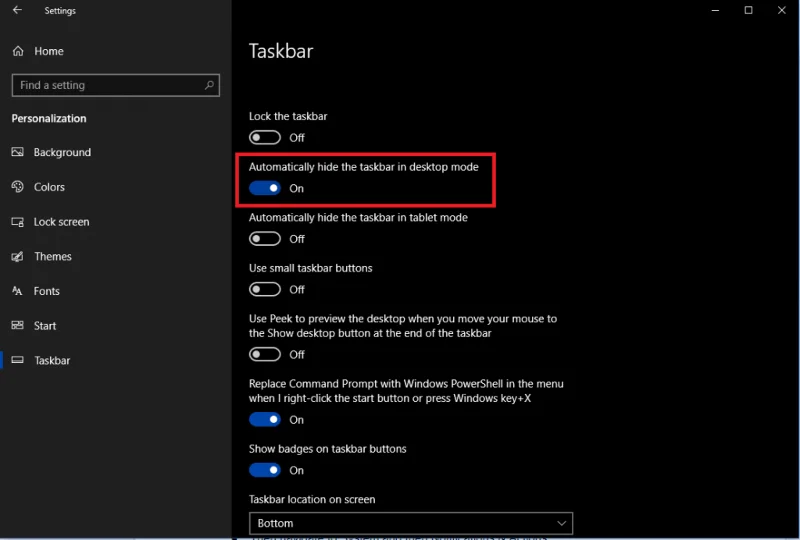
Task: Turn off auto-hide taskbar in desktop mode
Action: 265,188
